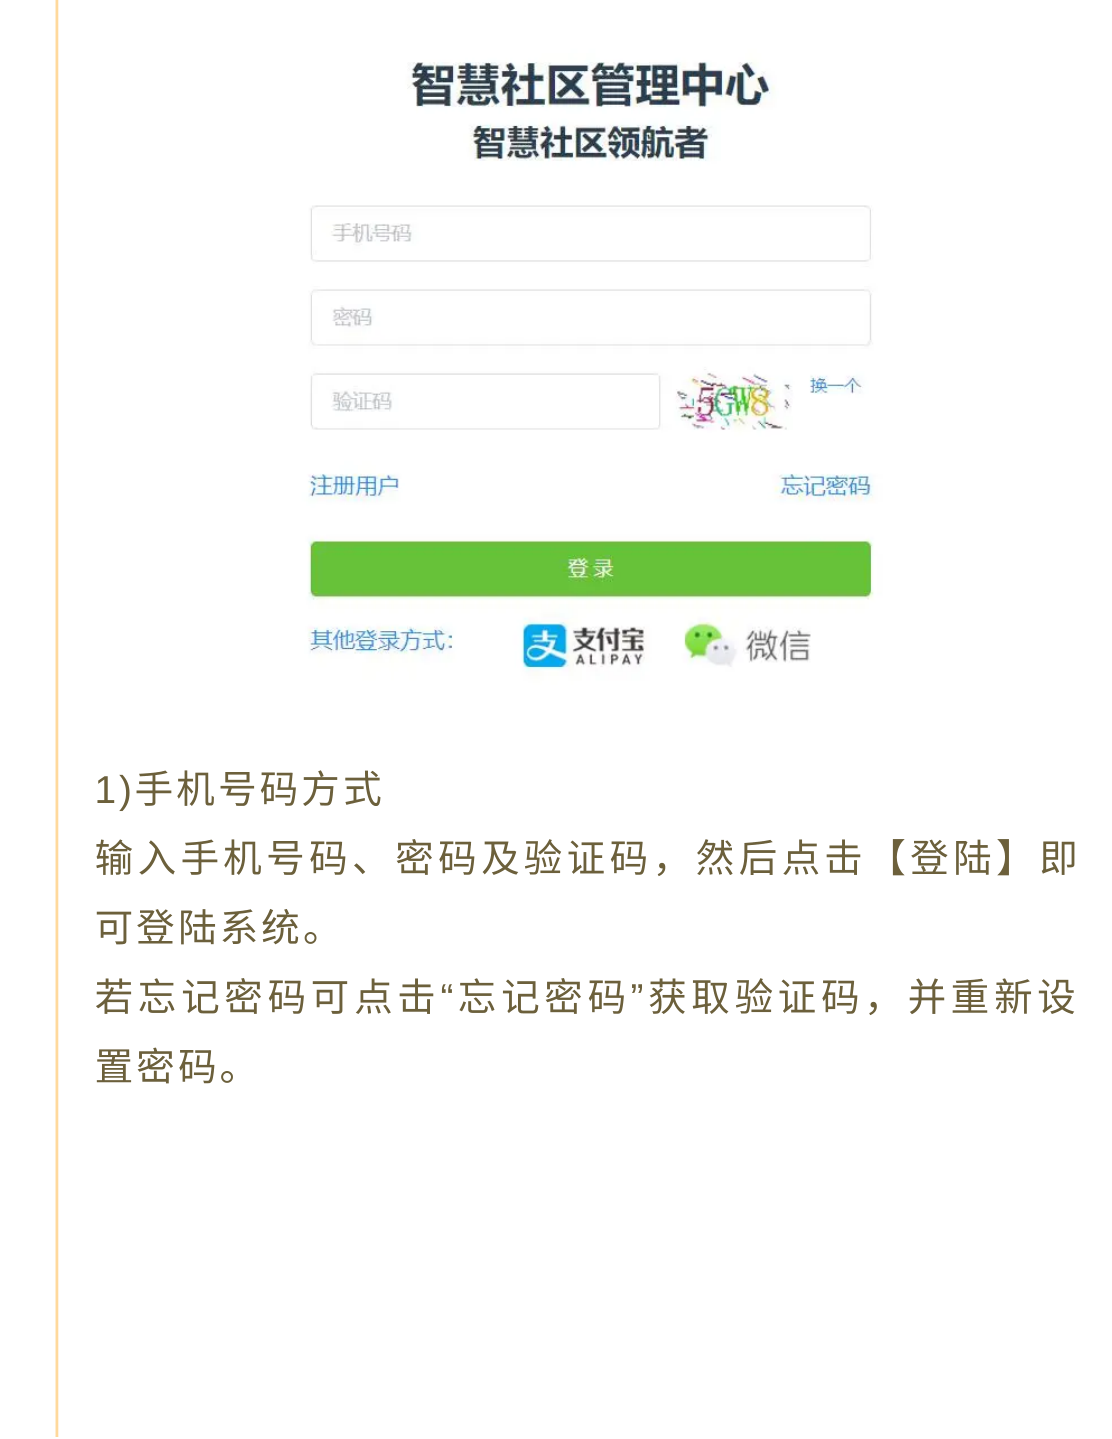1112x1439 pixels.
Task: Click the quoted "忘记密码" text in the paragraph
Action: pos(547,997)
